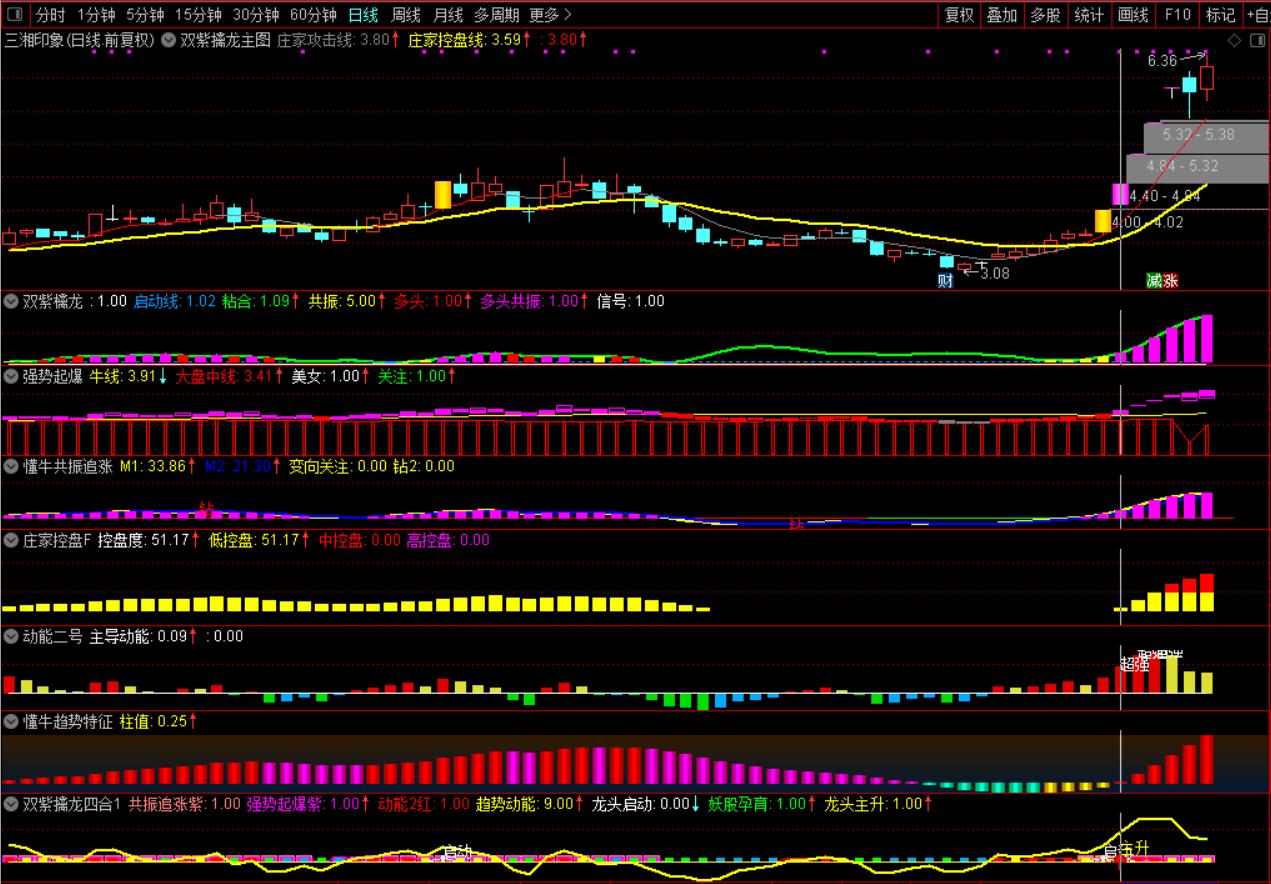The width and height of the screenshot is (1271, 884).
Task: Click the 超强 label in 动能二号 panel
Action: pos(1134,663)
